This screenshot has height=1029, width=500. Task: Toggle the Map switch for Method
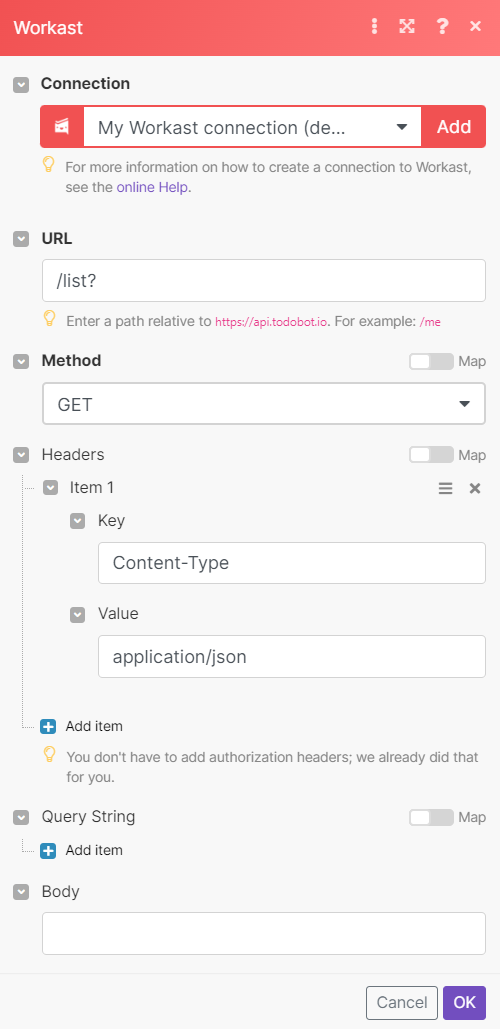click(431, 362)
